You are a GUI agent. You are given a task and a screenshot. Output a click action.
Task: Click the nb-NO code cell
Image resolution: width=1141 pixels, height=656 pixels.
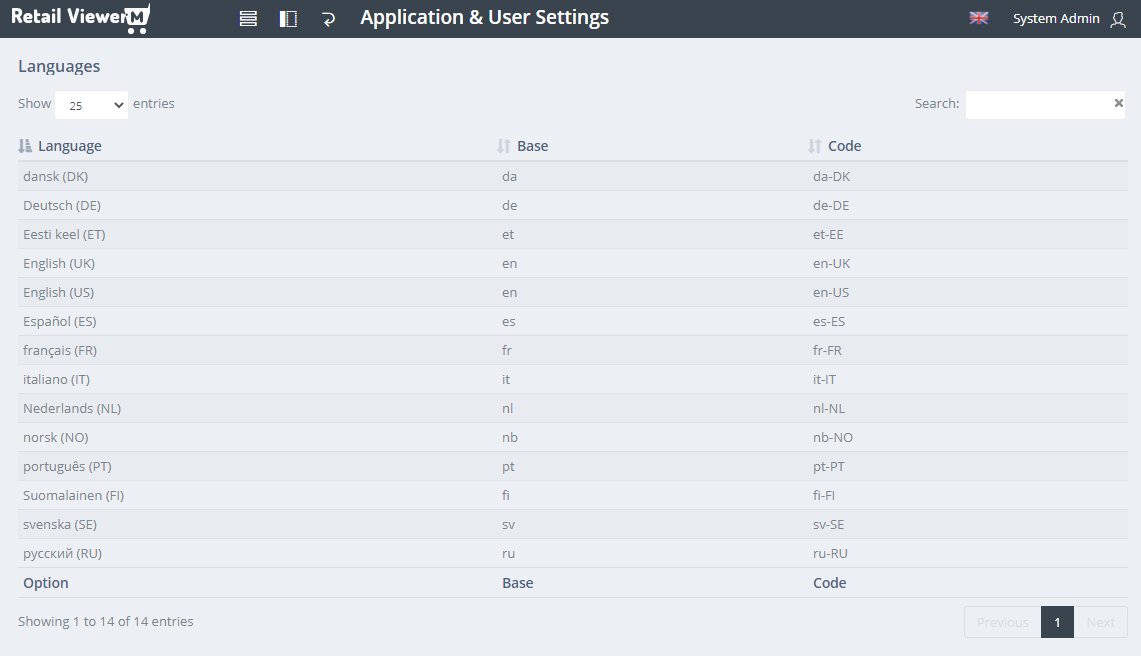tap(832, 438)
